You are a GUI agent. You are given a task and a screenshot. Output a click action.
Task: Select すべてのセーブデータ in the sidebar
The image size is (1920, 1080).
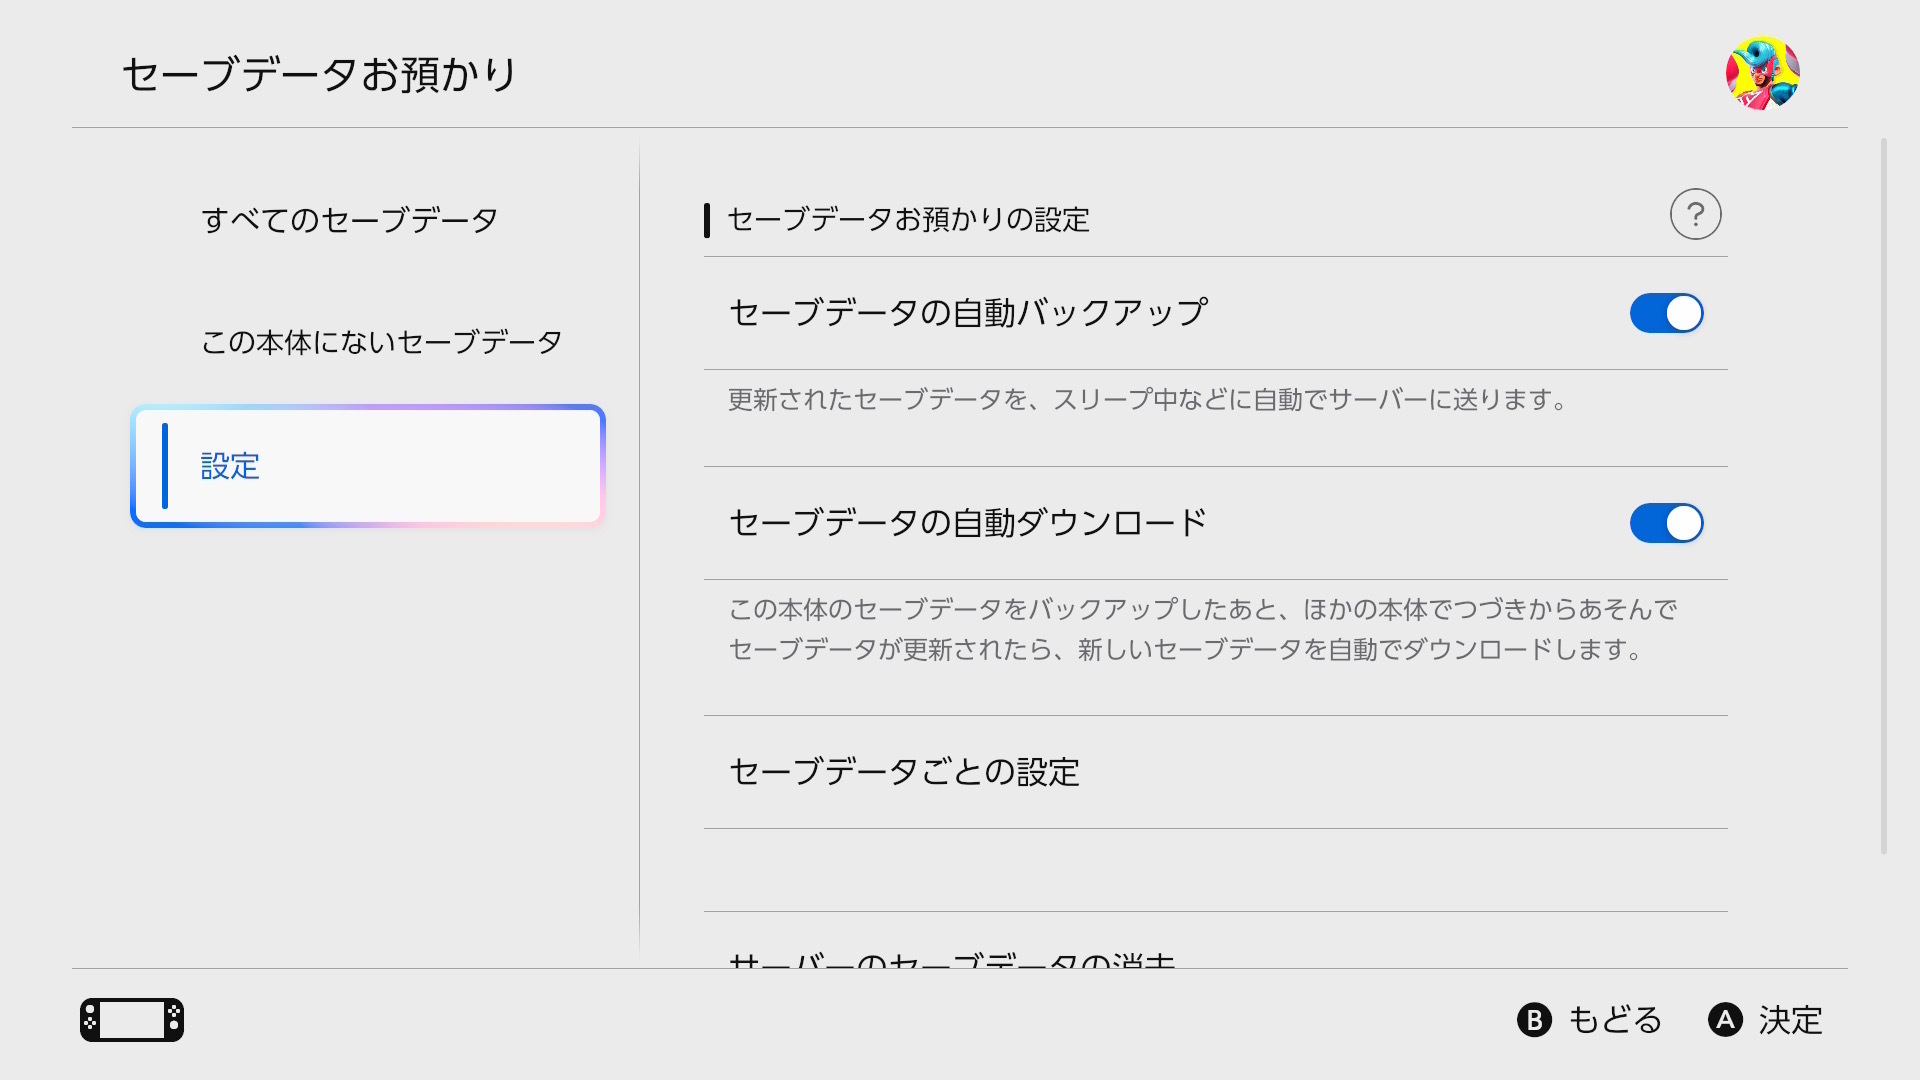(349, 220)
